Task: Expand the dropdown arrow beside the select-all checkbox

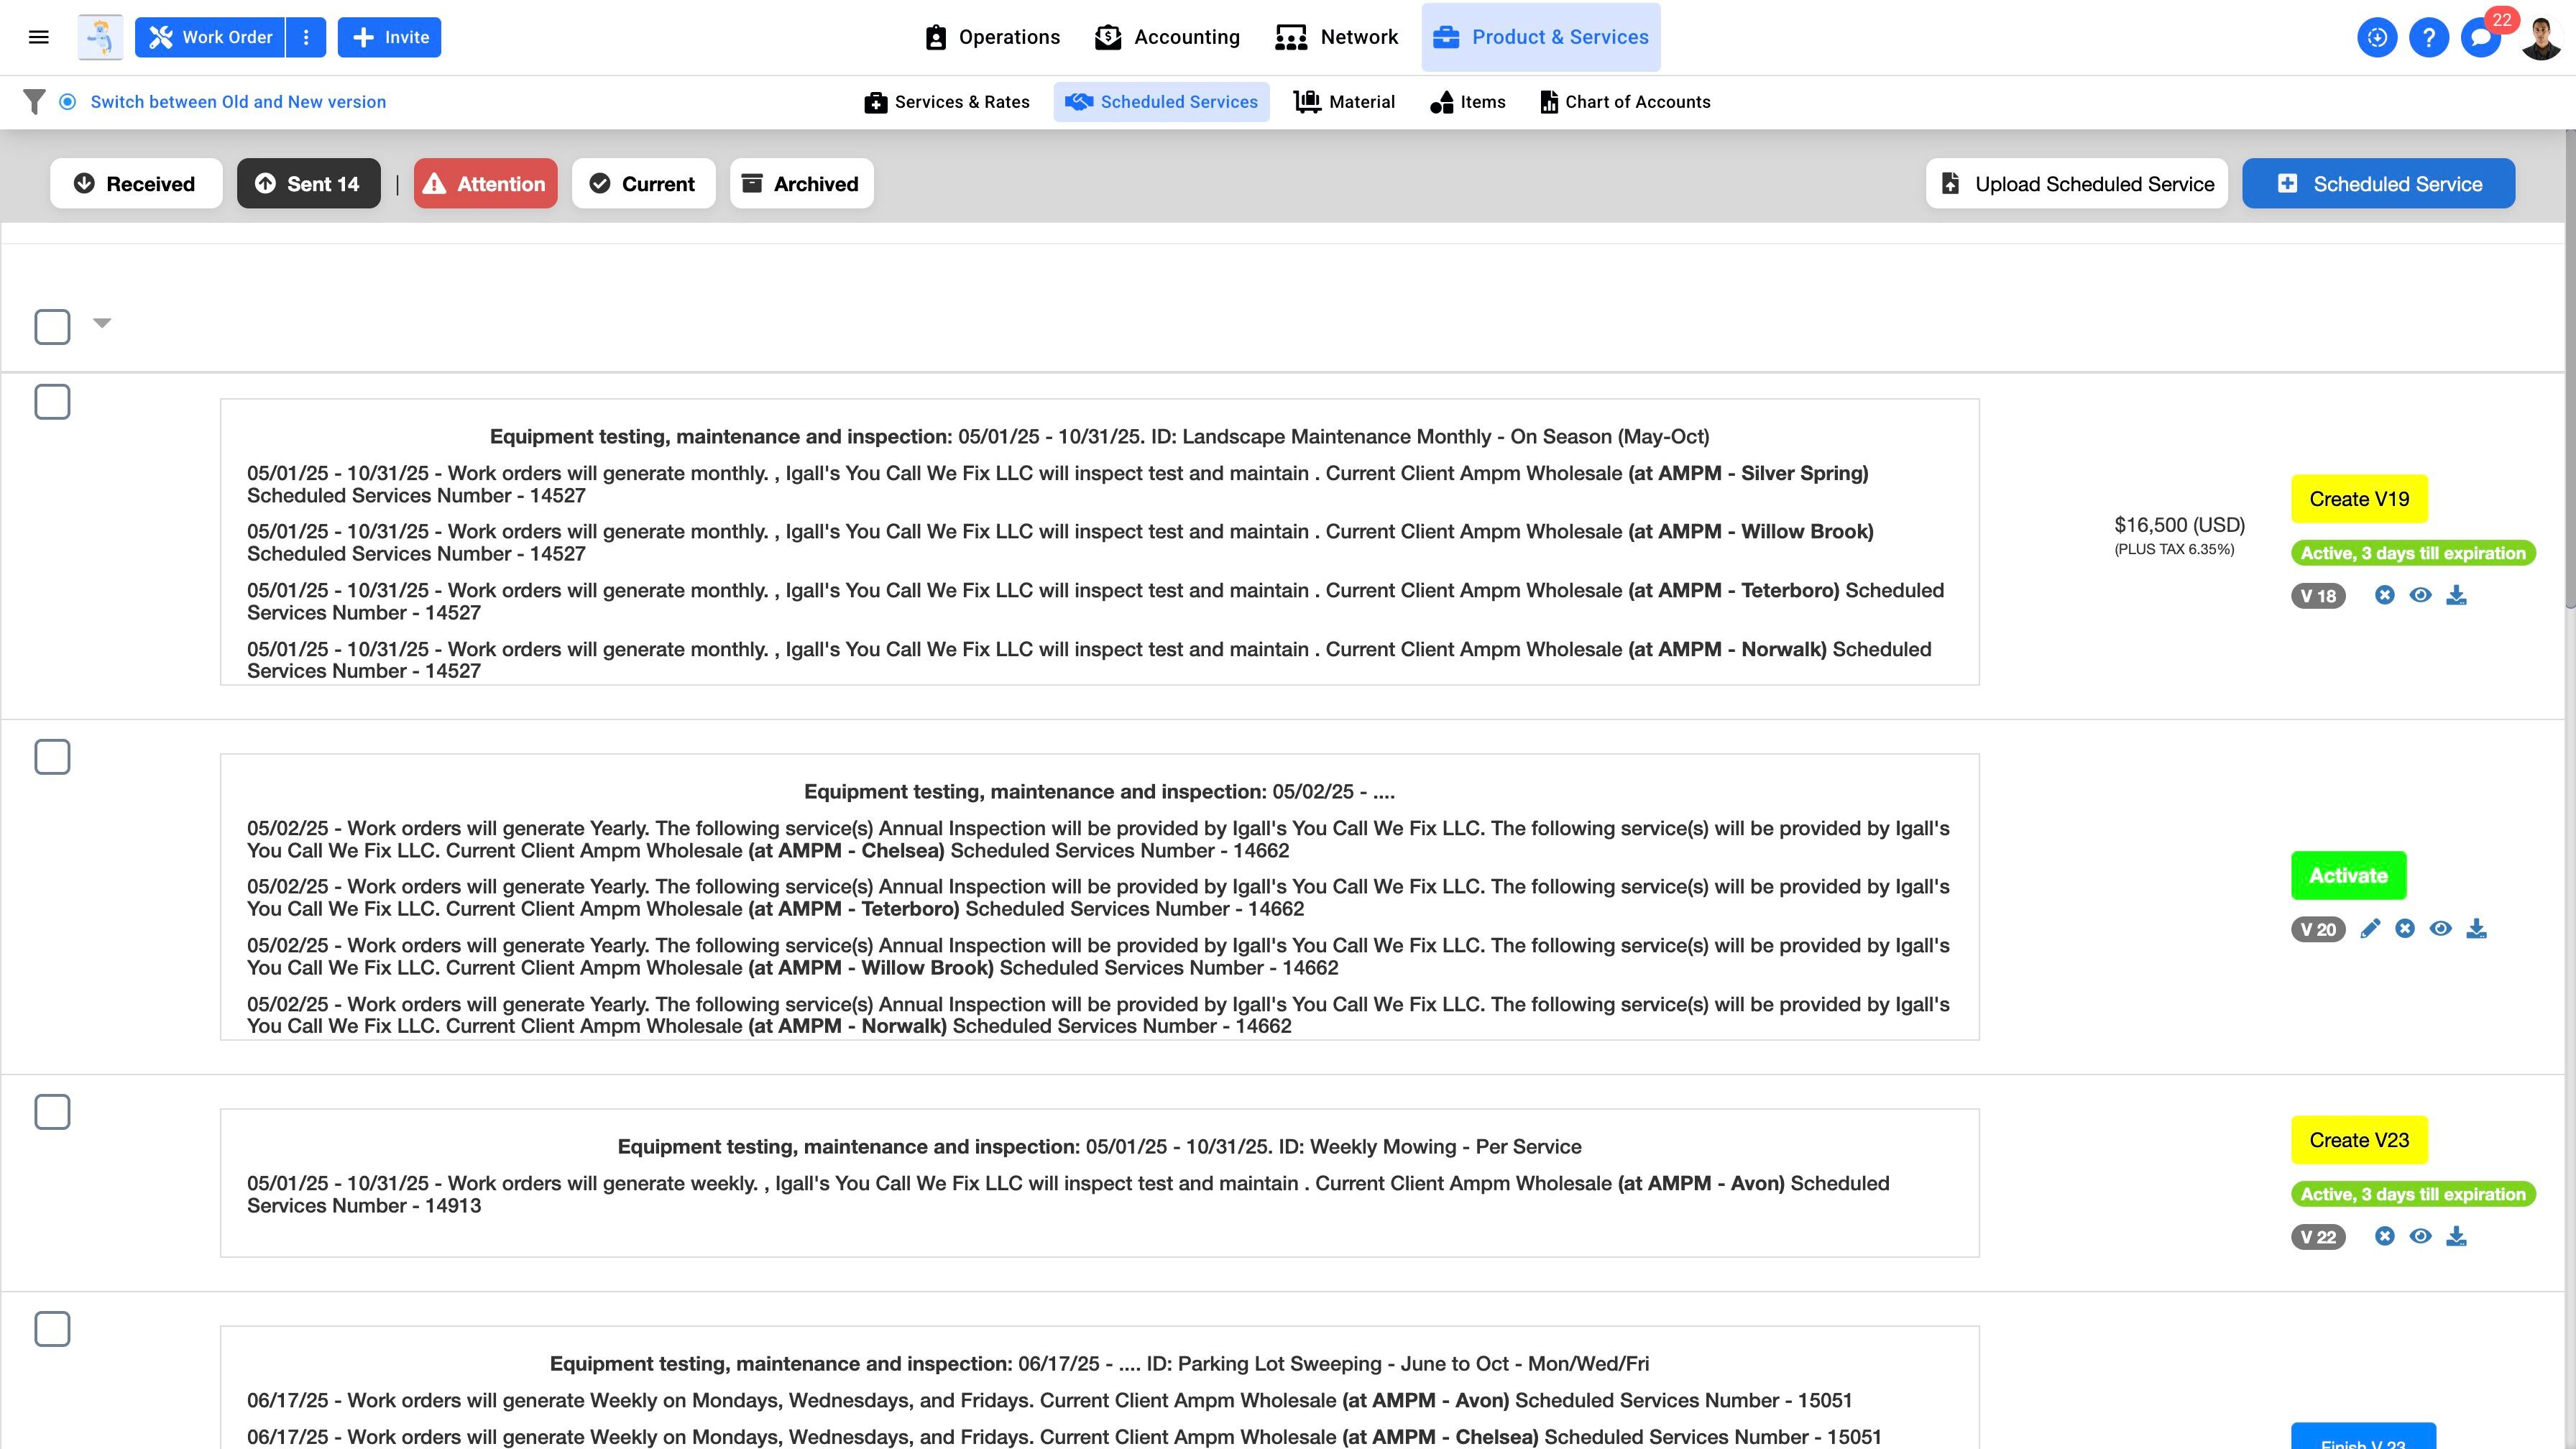Action: coord(102,323)
